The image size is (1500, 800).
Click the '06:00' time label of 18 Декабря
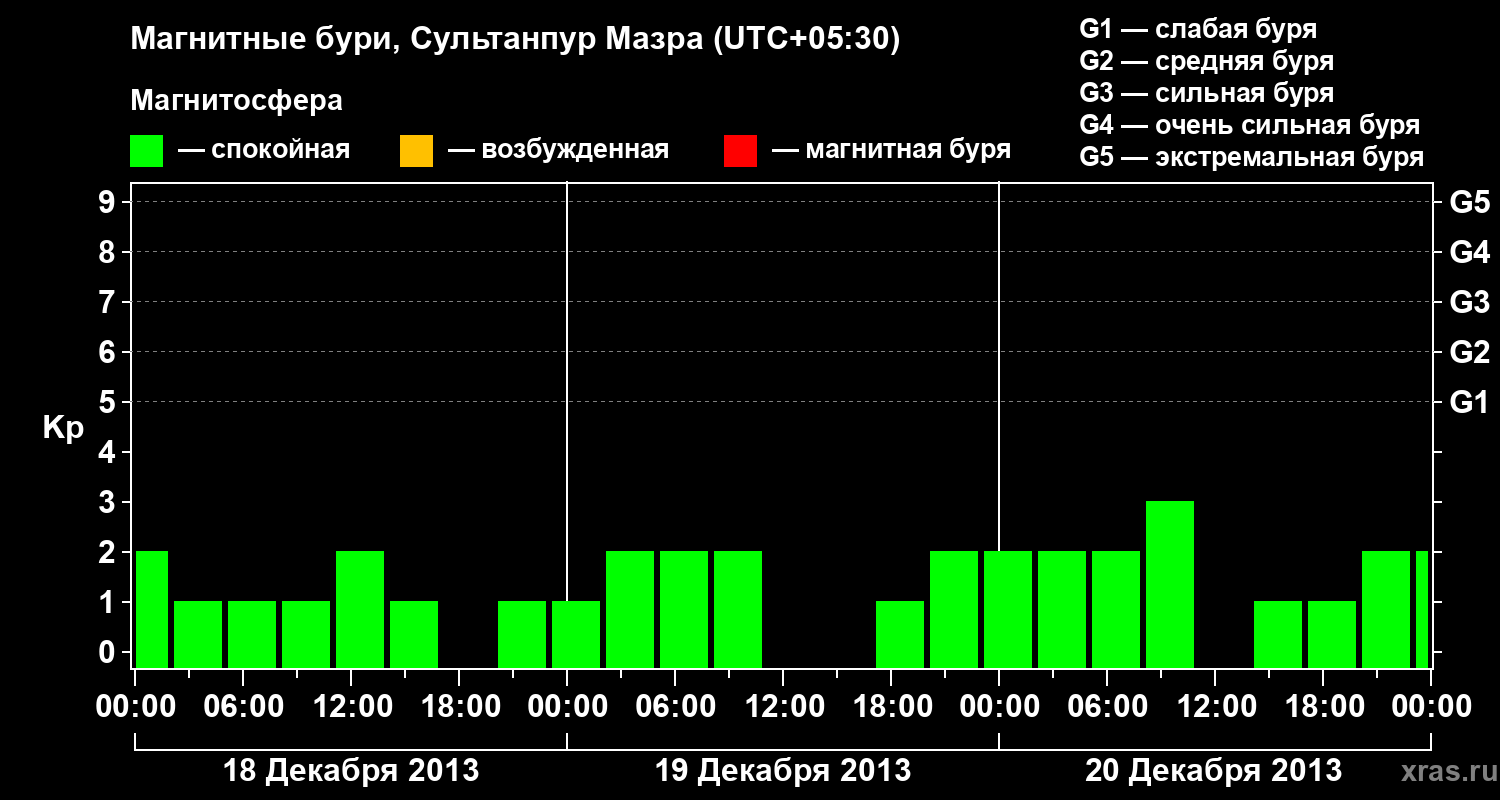pyautogui.click(x=243, y=706)
